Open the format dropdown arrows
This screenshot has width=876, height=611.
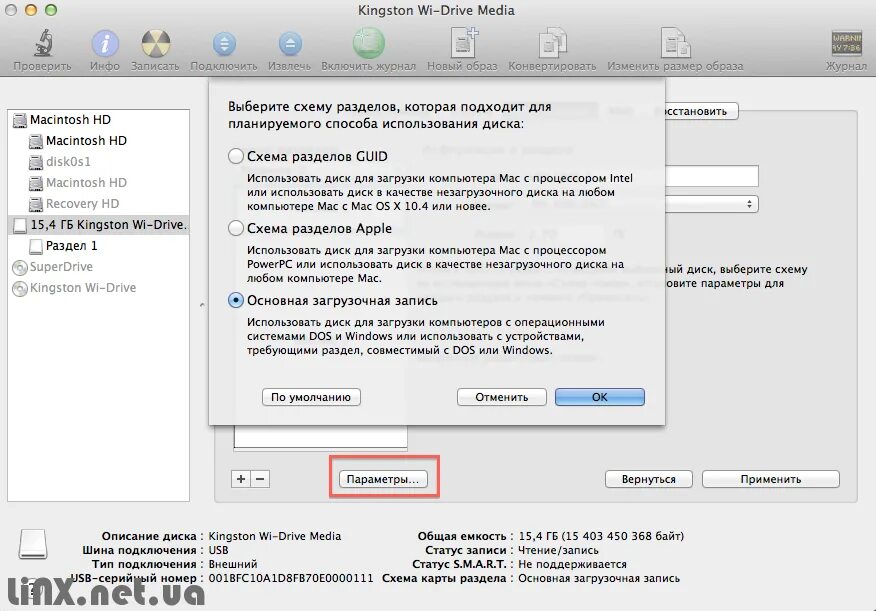tap(749, 204)
